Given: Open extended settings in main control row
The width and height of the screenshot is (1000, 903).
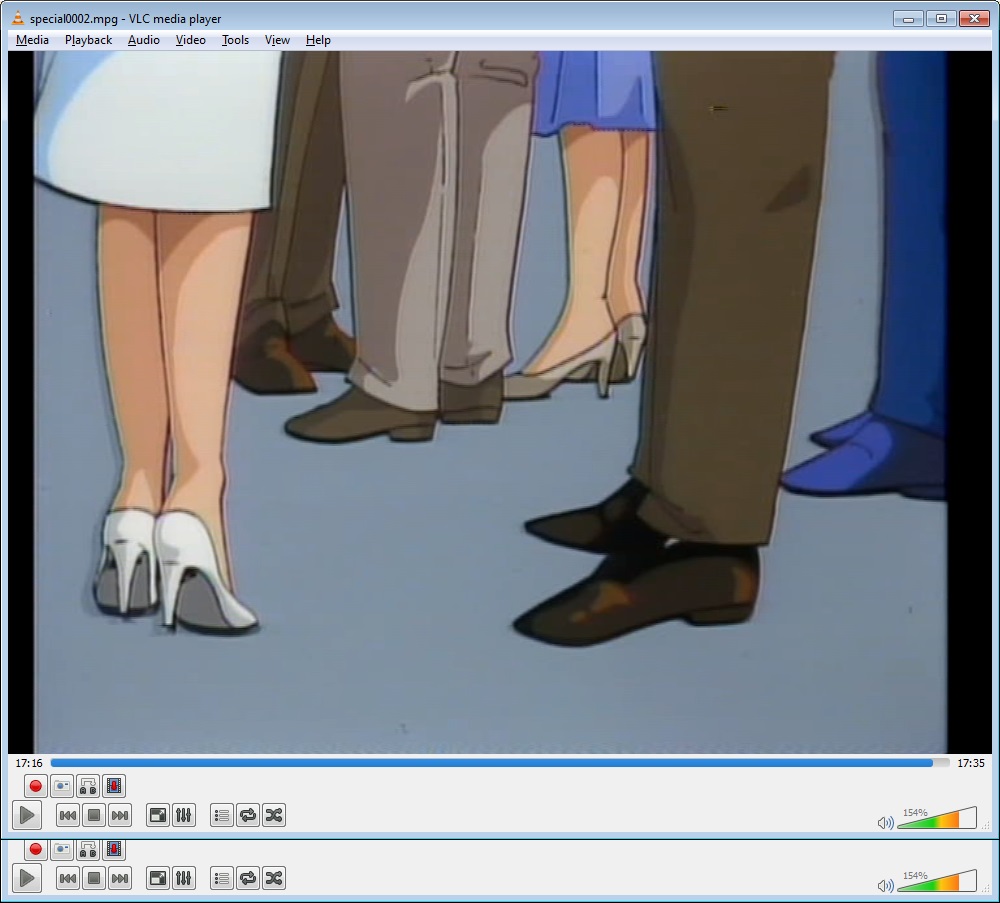Looking at the screenshot, I should 184,815.
